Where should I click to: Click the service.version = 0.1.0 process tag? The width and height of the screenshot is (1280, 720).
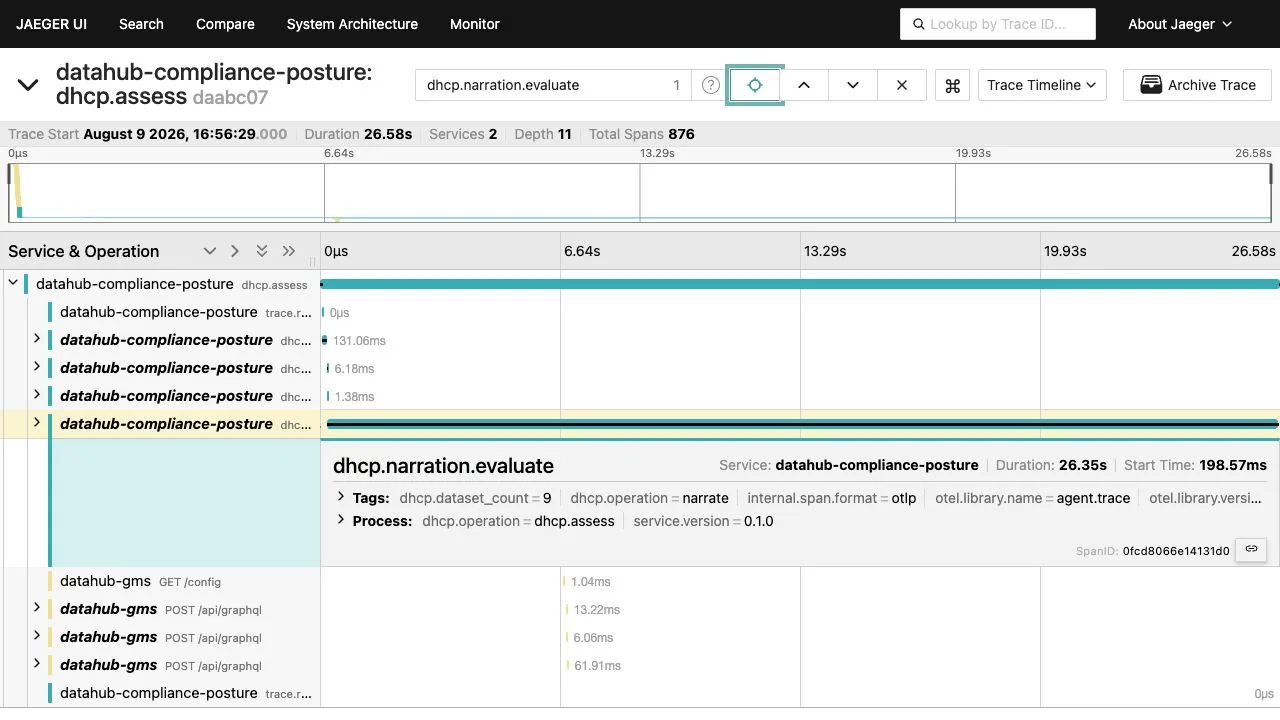pos(703,521)
